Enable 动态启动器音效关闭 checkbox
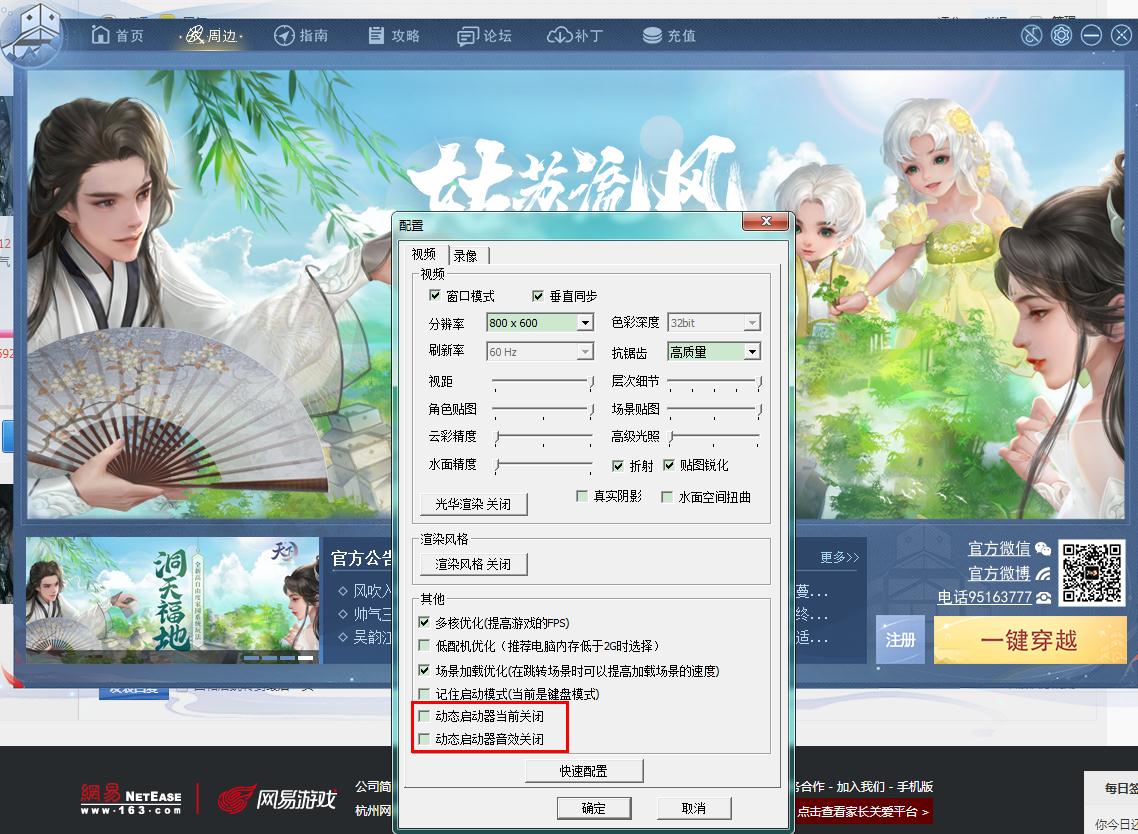 pyautogui.click(x=424, y=739)
